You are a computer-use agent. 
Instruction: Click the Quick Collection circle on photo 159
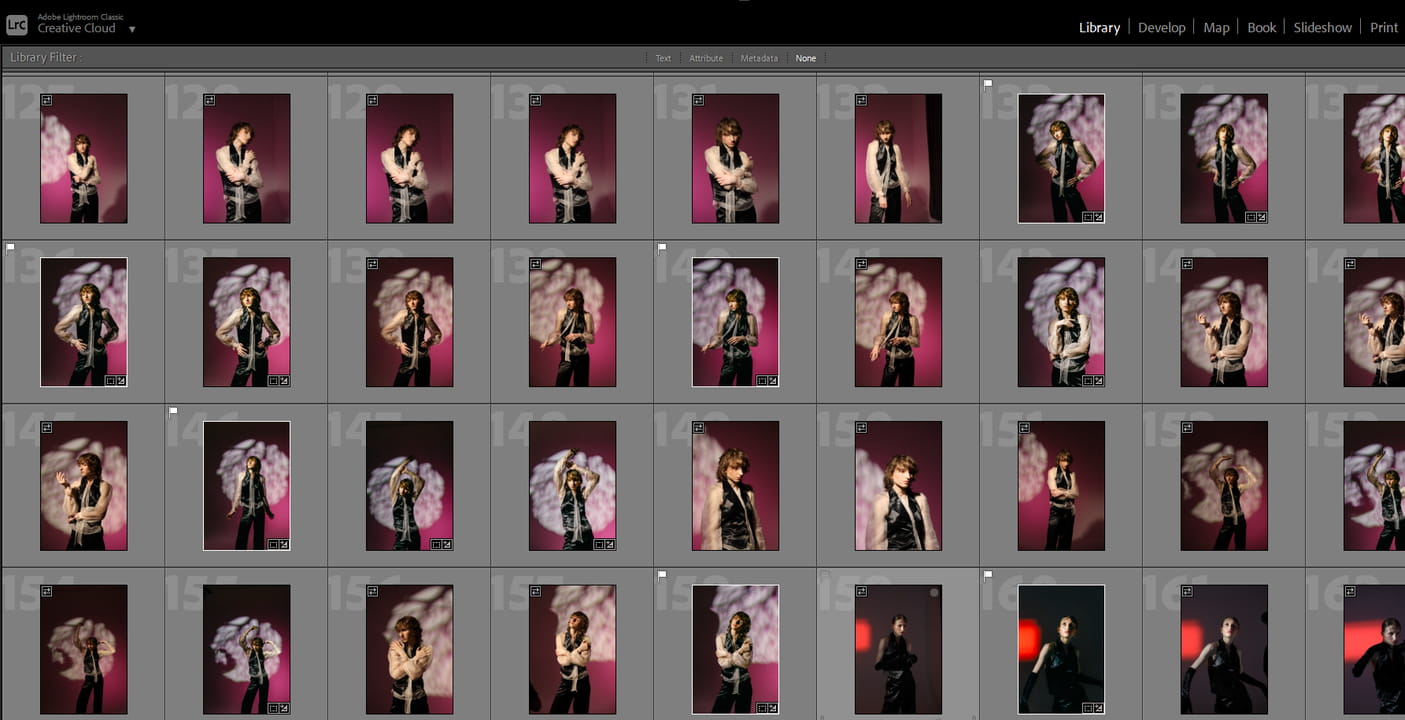[934, 593]
